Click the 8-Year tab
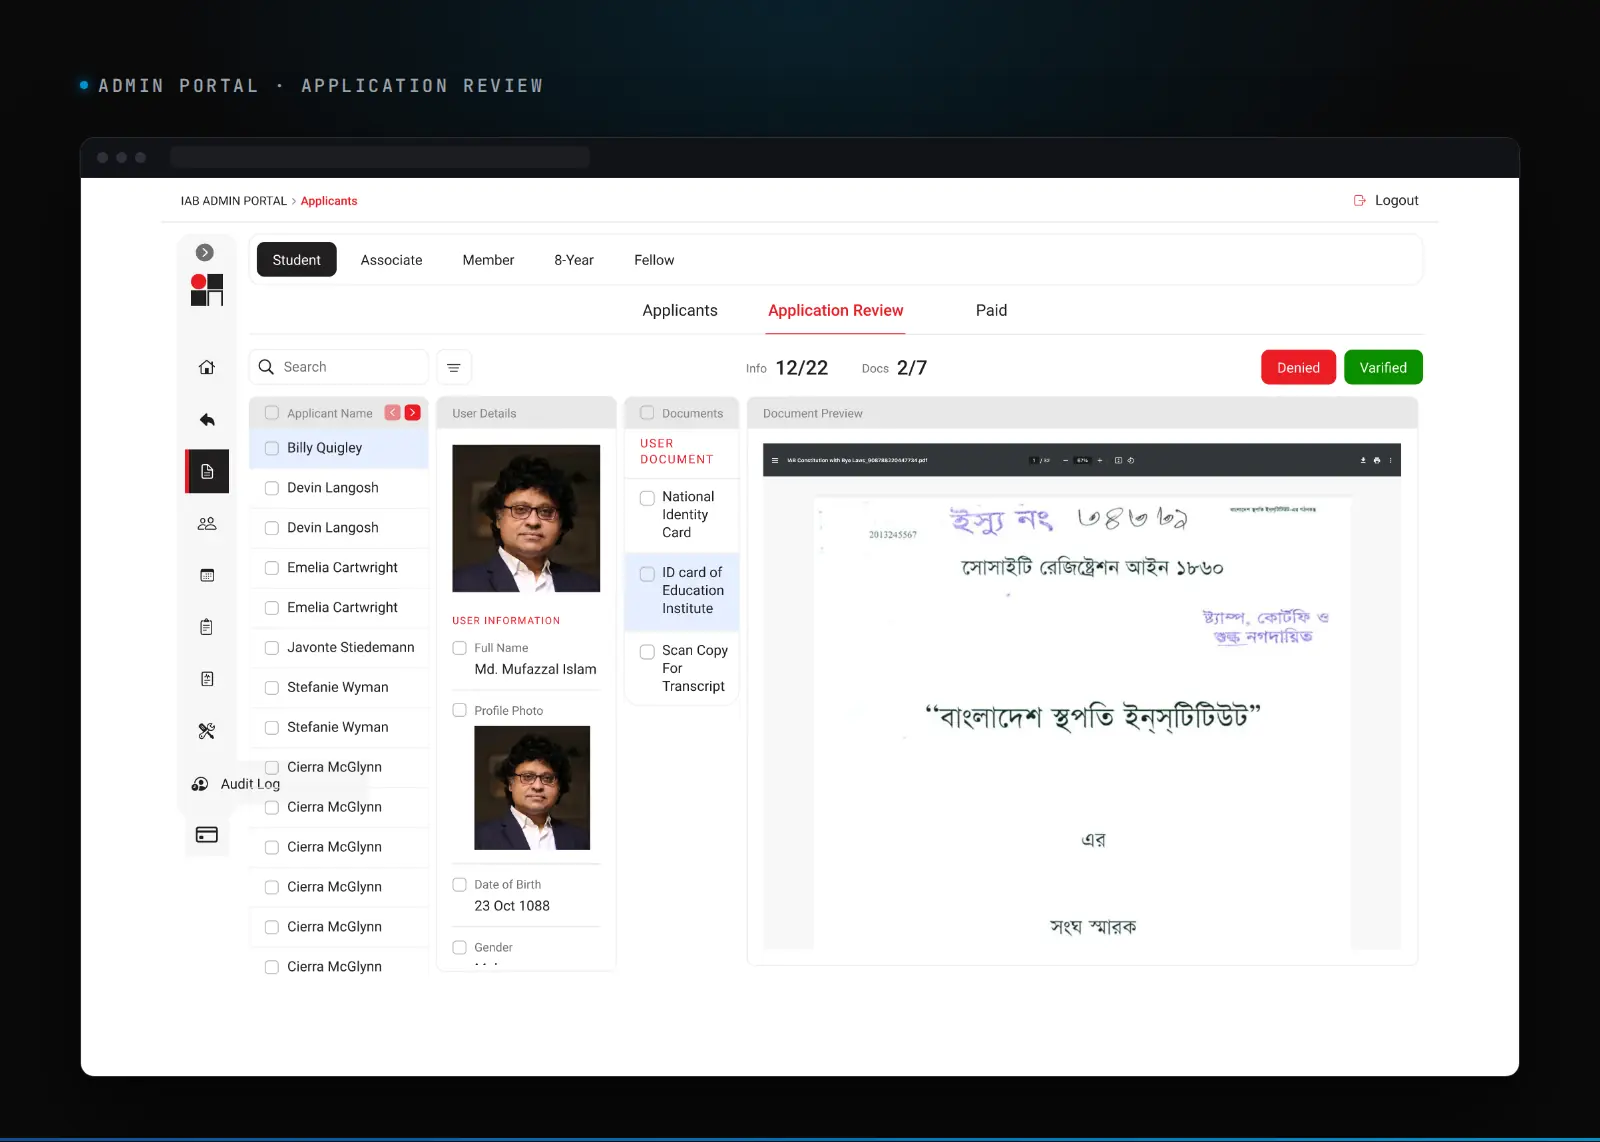Viewport: 1600px width, 1142px height. tap(574, 260)
